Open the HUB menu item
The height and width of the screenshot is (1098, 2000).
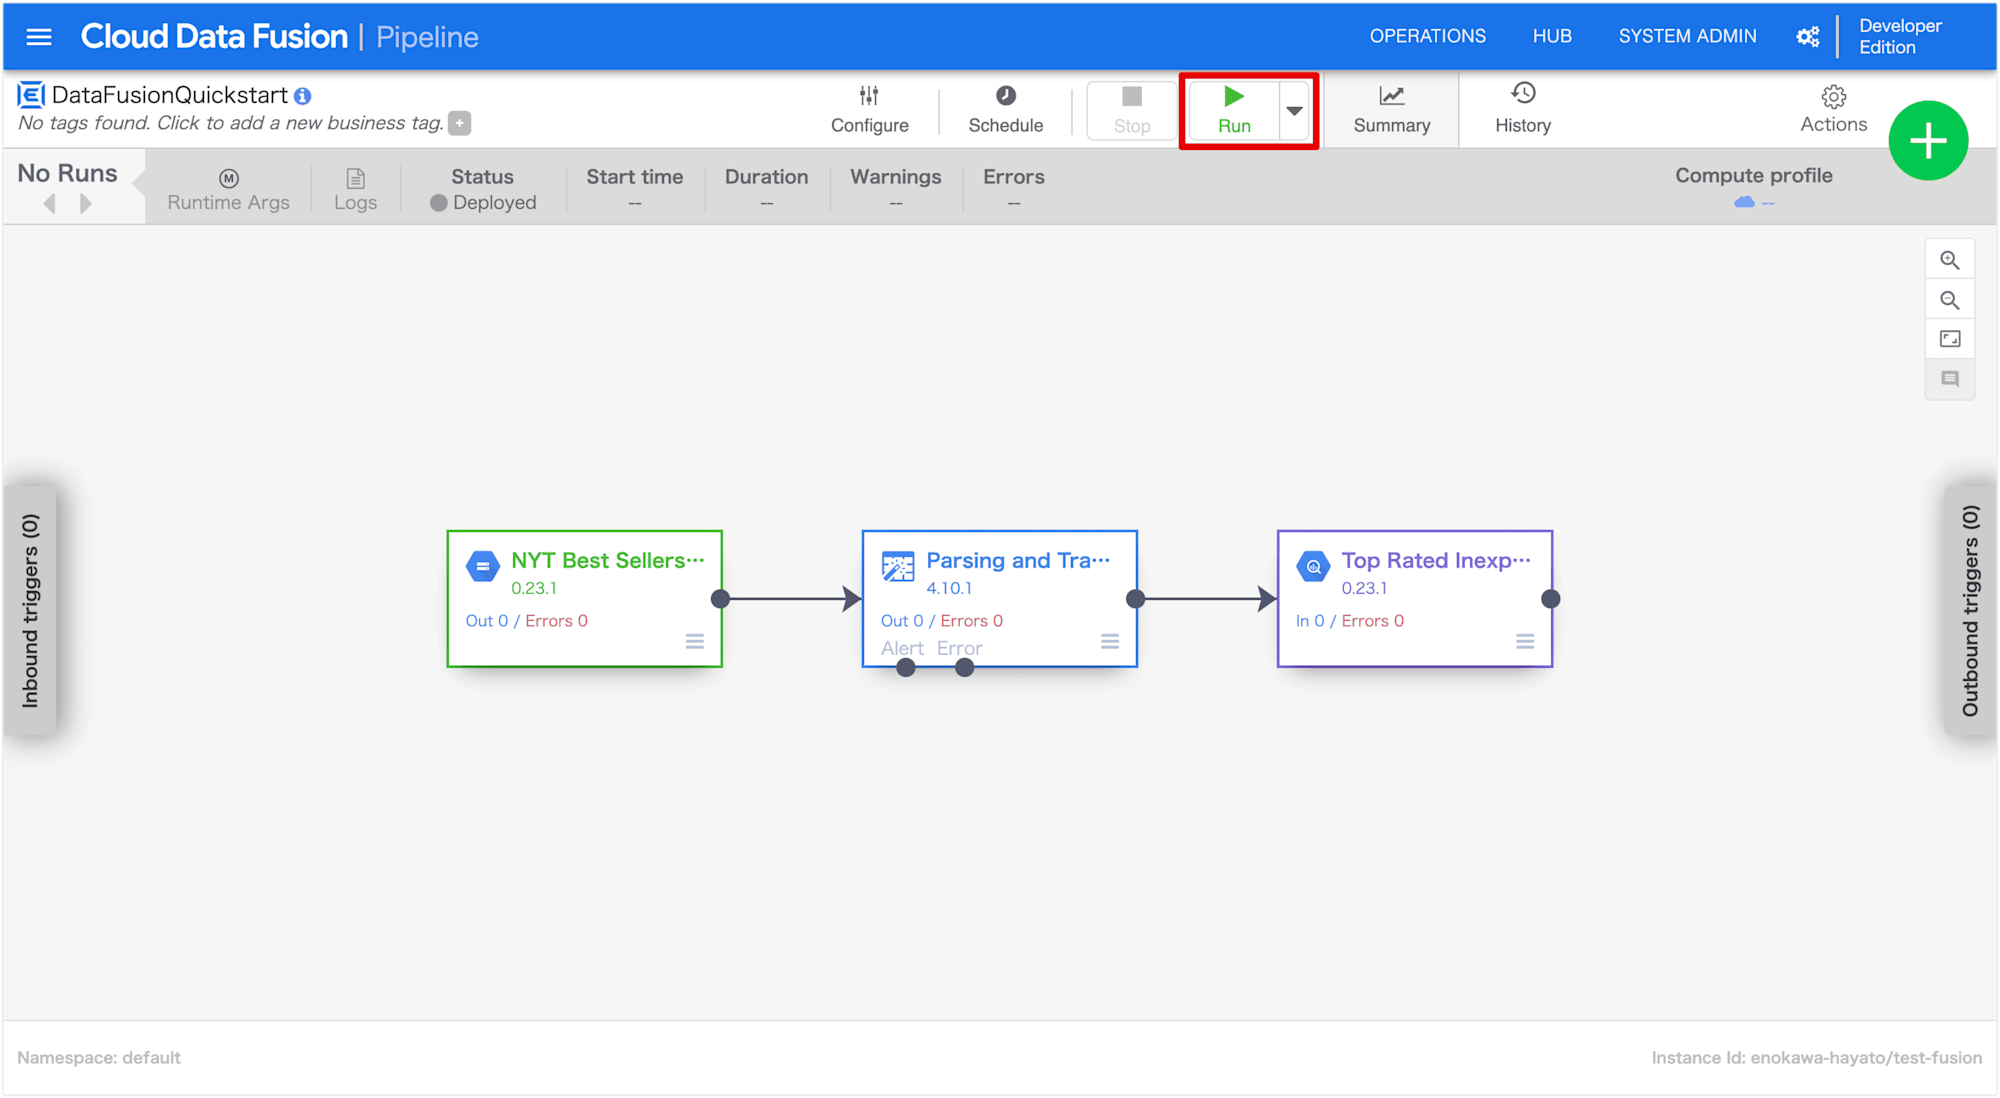(x=1552, y=36)
